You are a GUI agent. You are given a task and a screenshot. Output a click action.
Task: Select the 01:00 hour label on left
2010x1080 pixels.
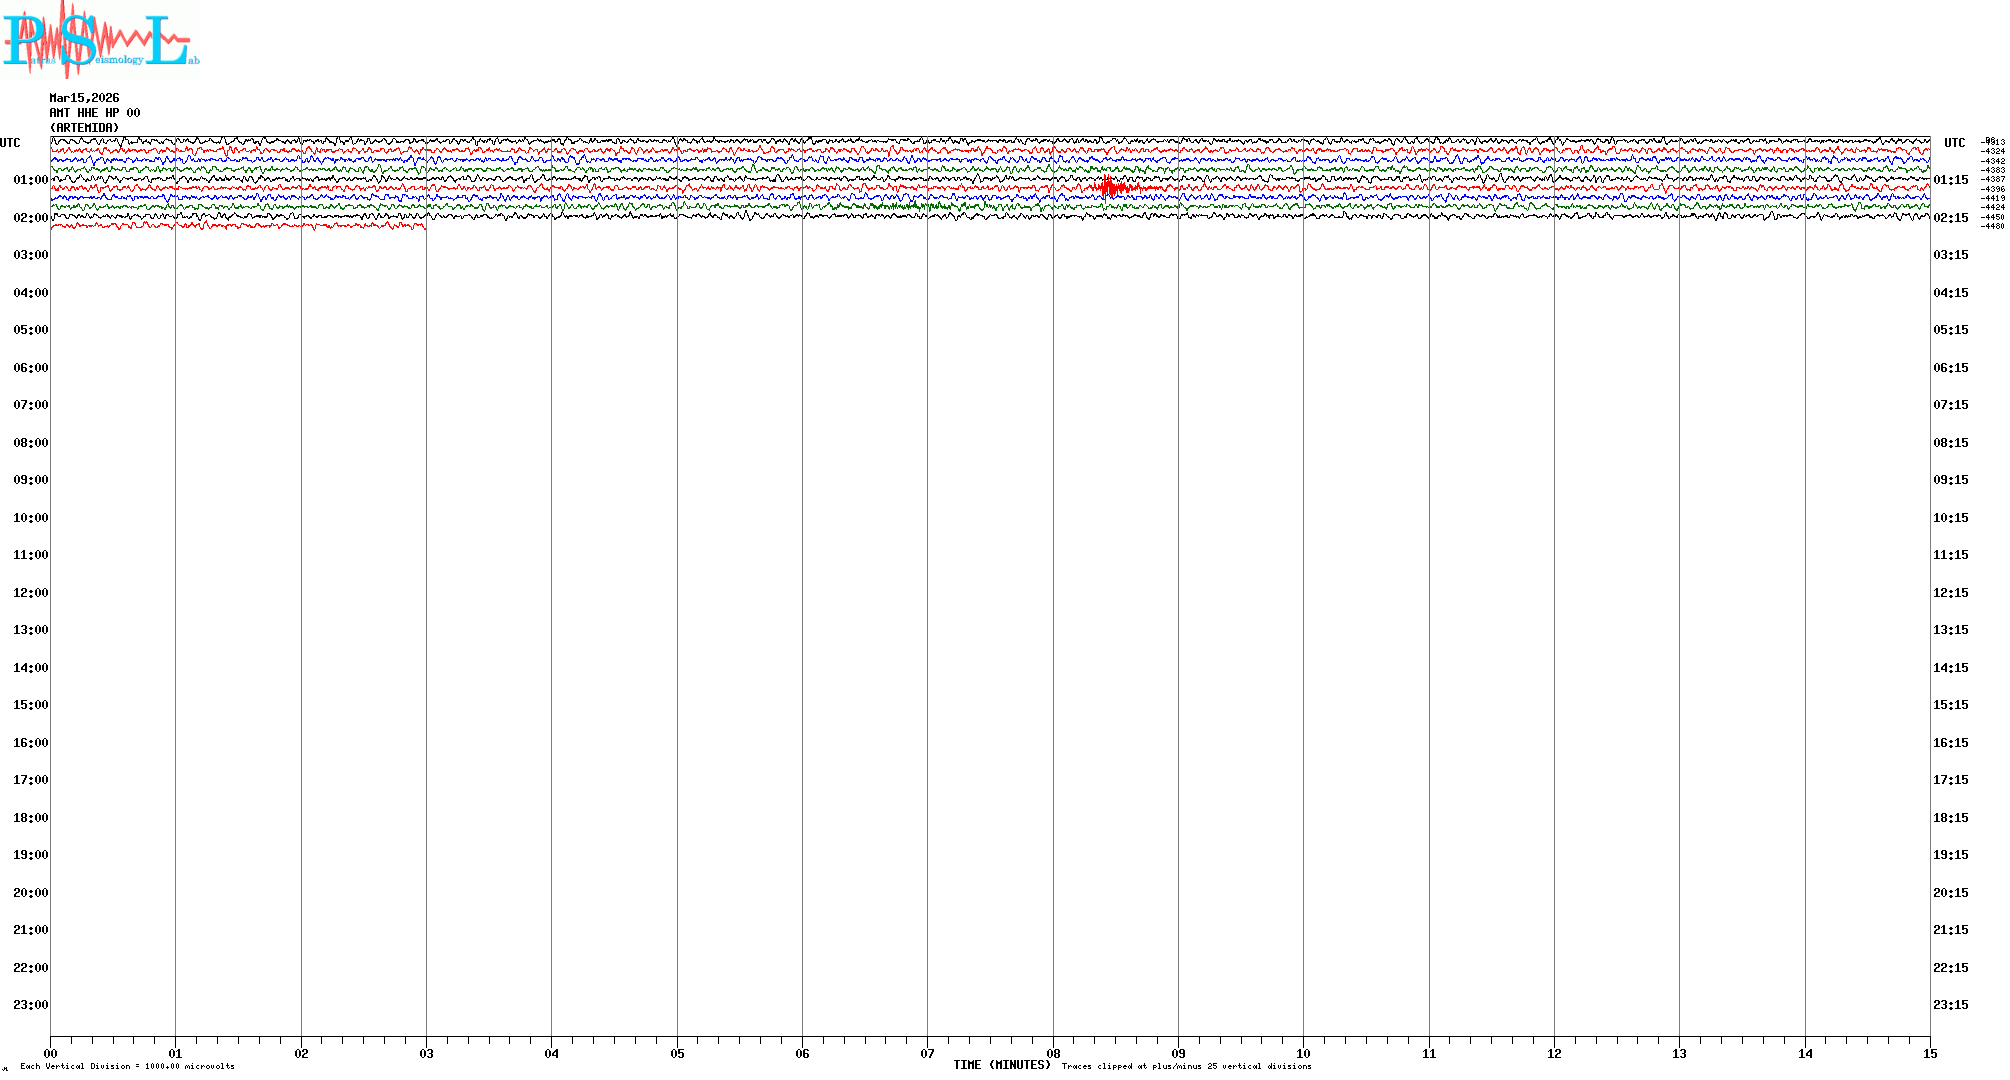tap(30, 180)
